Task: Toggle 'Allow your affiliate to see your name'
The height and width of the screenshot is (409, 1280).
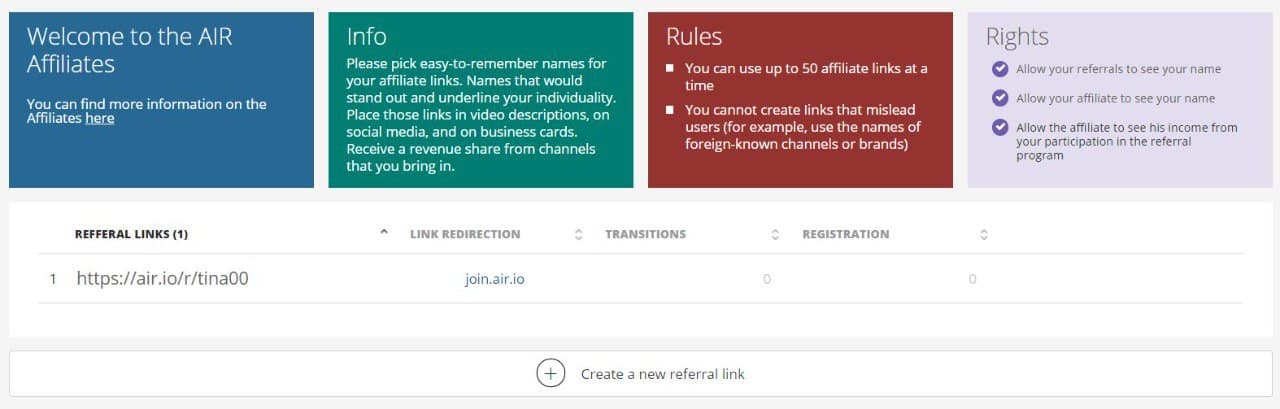Action: pos(1000,98)
